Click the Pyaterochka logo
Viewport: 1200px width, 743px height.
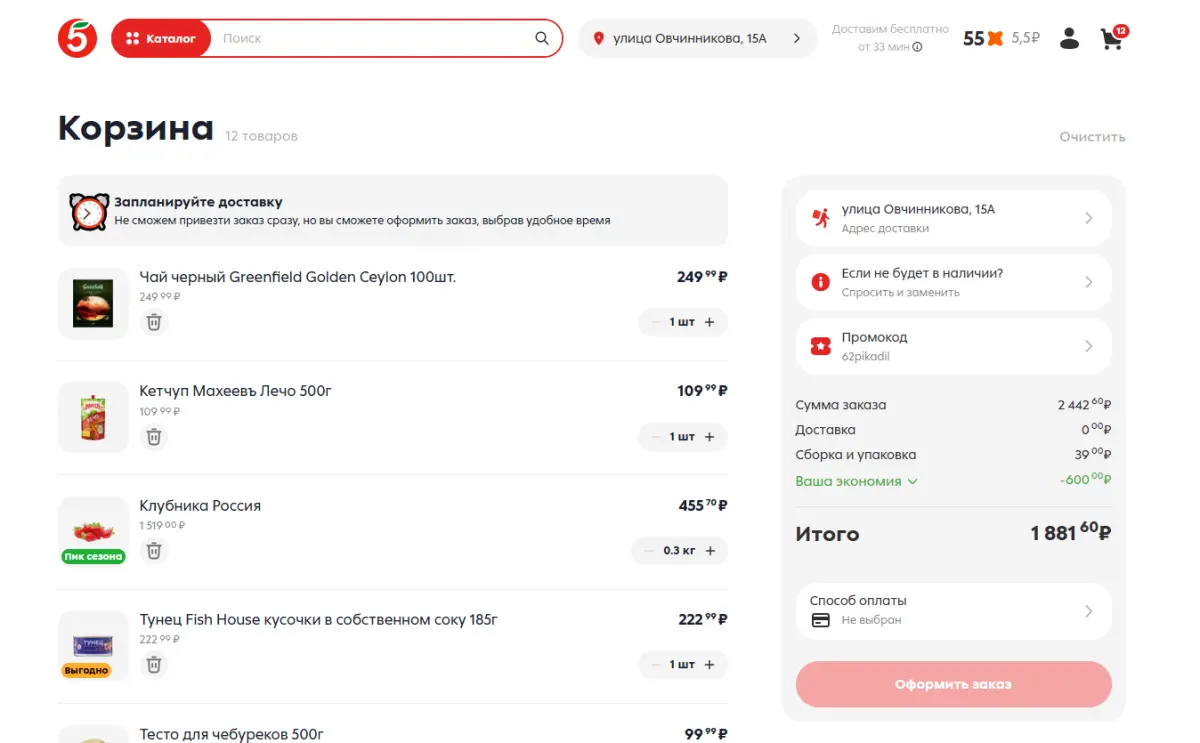77,38
